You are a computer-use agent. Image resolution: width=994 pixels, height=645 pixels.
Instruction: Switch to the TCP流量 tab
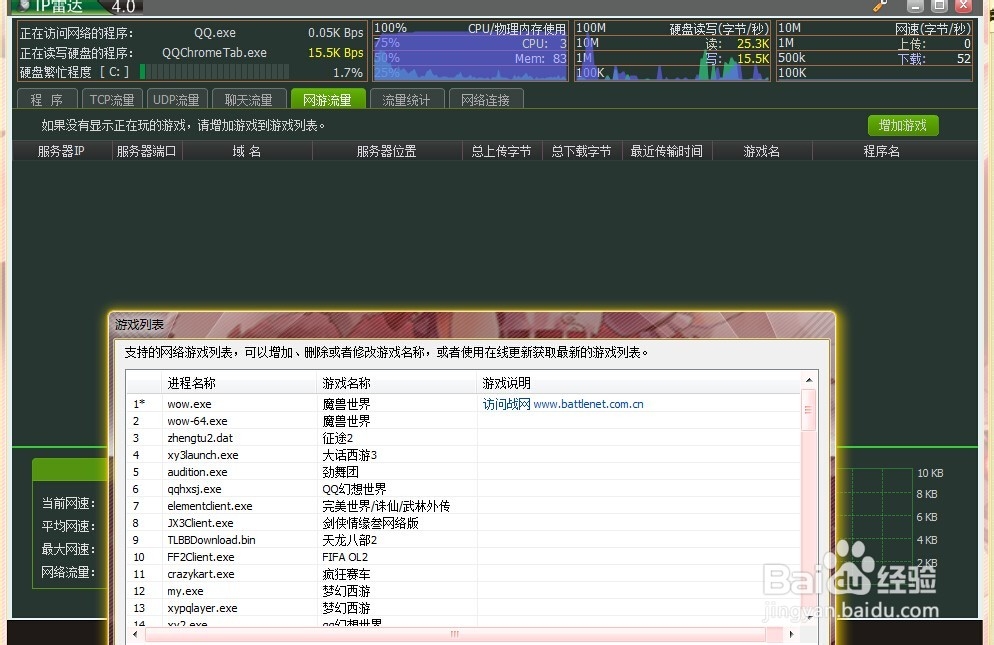coord(112,100)
